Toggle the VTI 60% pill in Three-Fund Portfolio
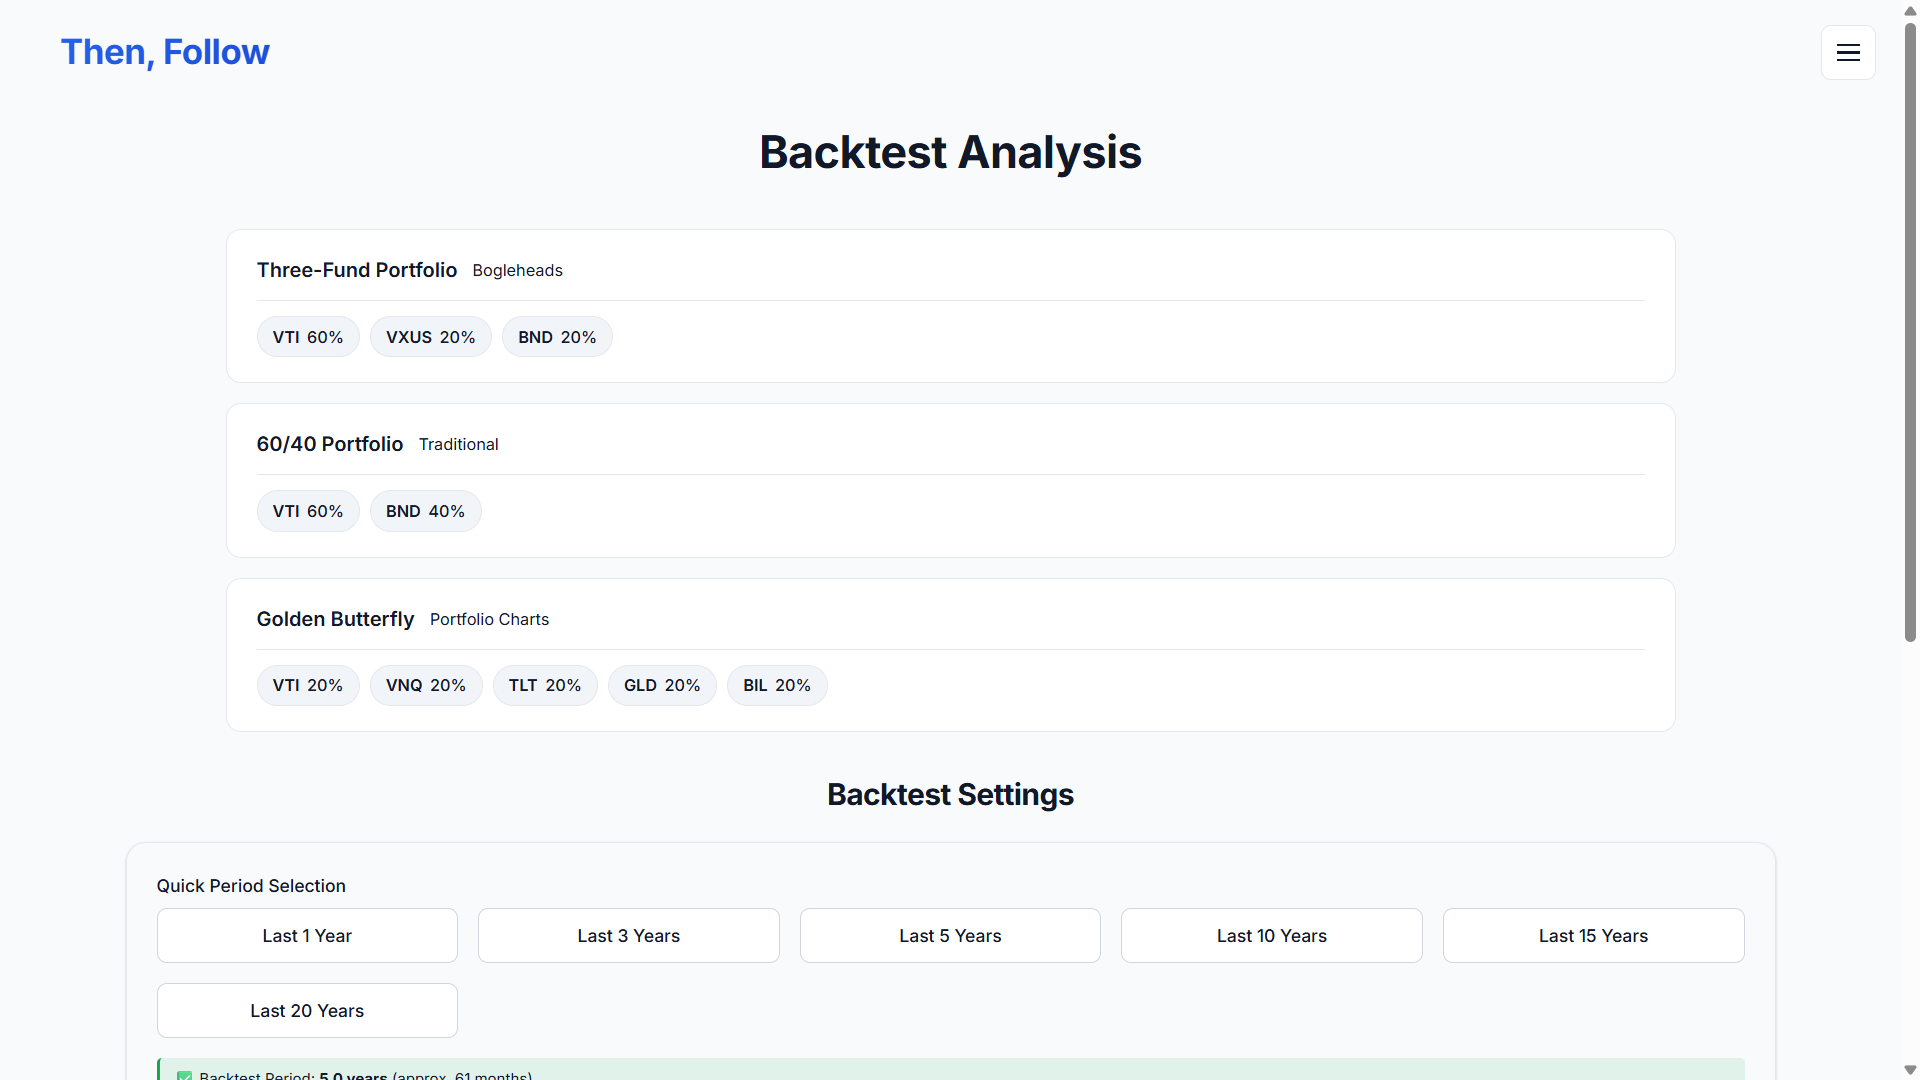 tap(307, 337)
